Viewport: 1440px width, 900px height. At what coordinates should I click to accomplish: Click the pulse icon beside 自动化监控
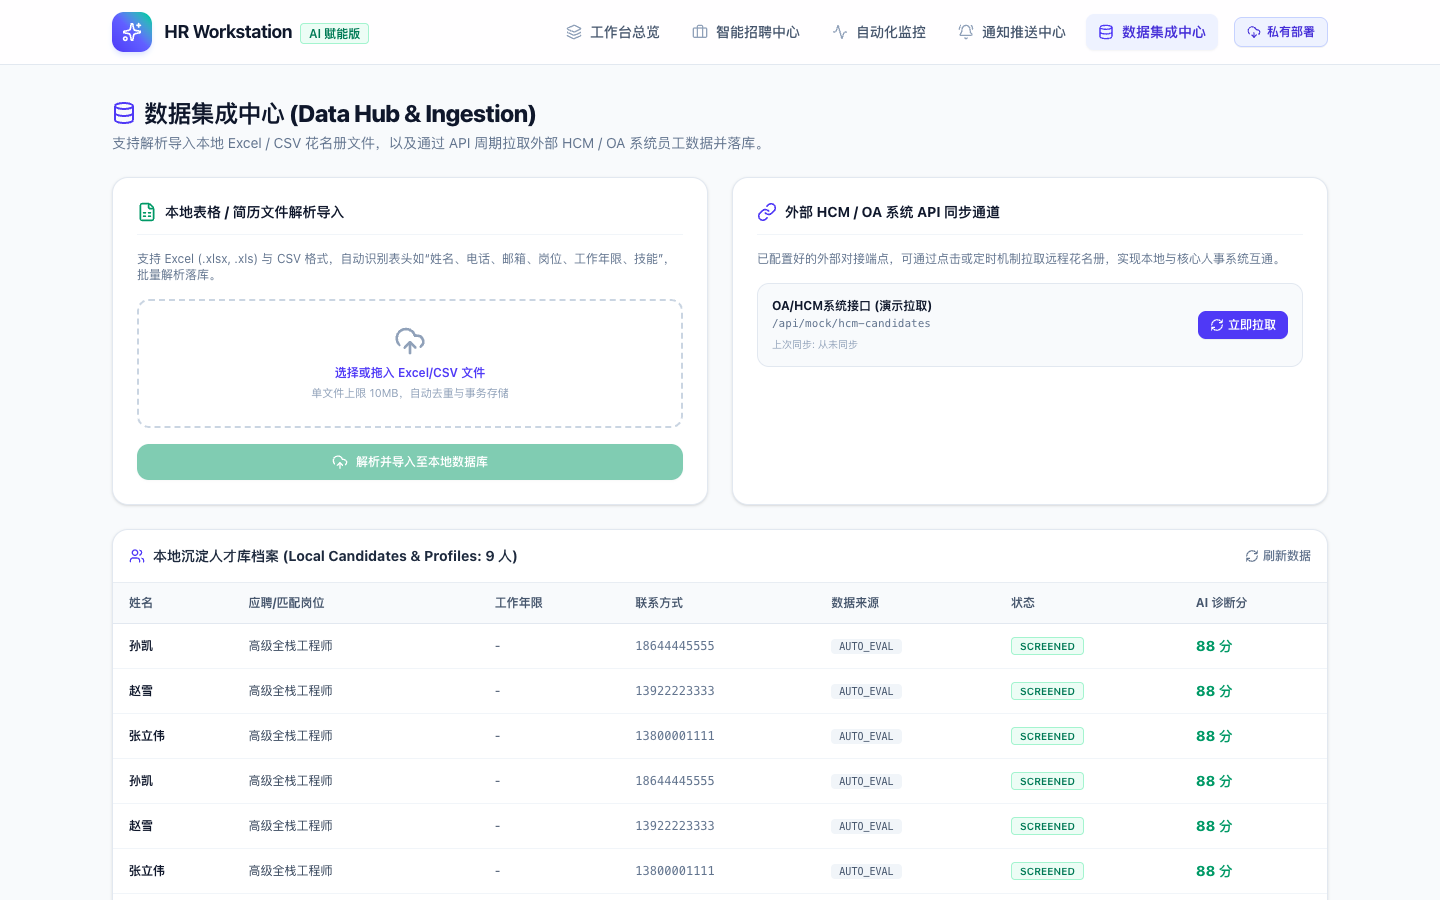click(840, 32)
